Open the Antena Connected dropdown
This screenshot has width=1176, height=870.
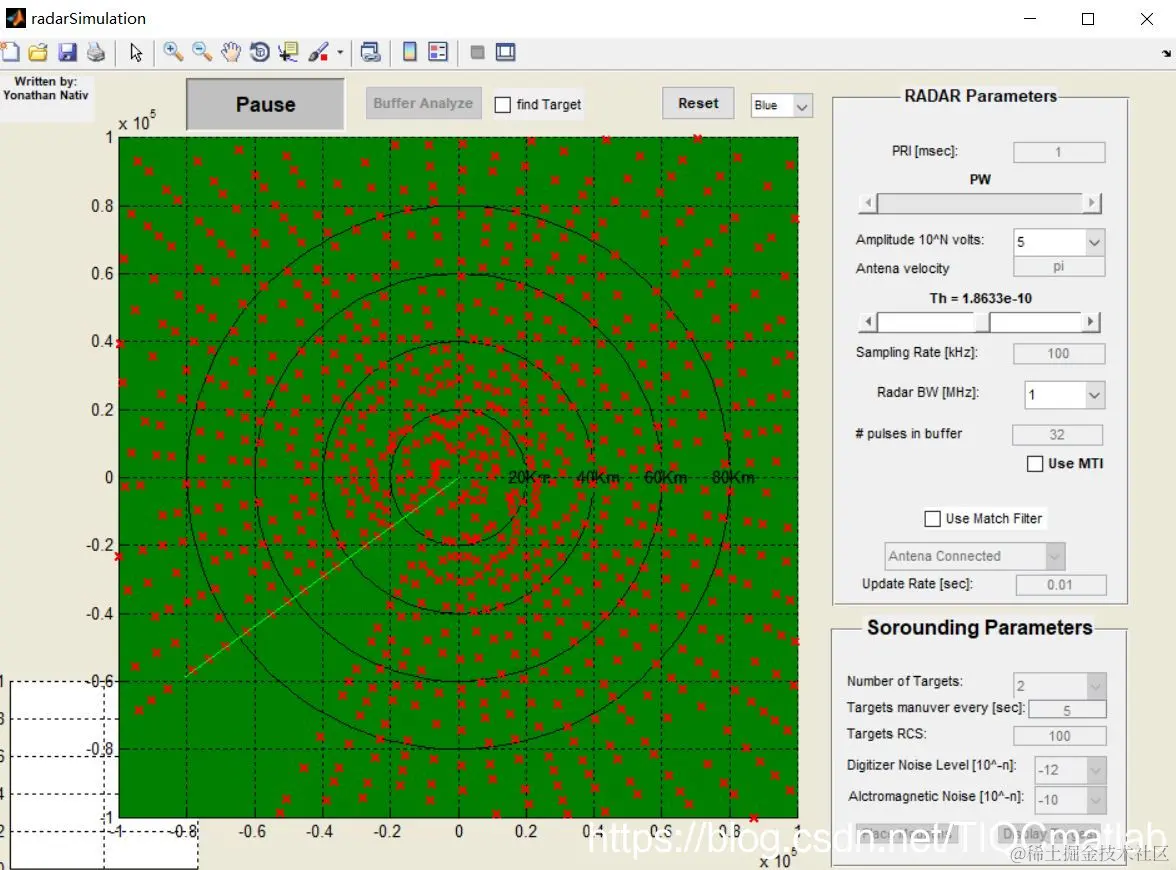pos(974,556)
